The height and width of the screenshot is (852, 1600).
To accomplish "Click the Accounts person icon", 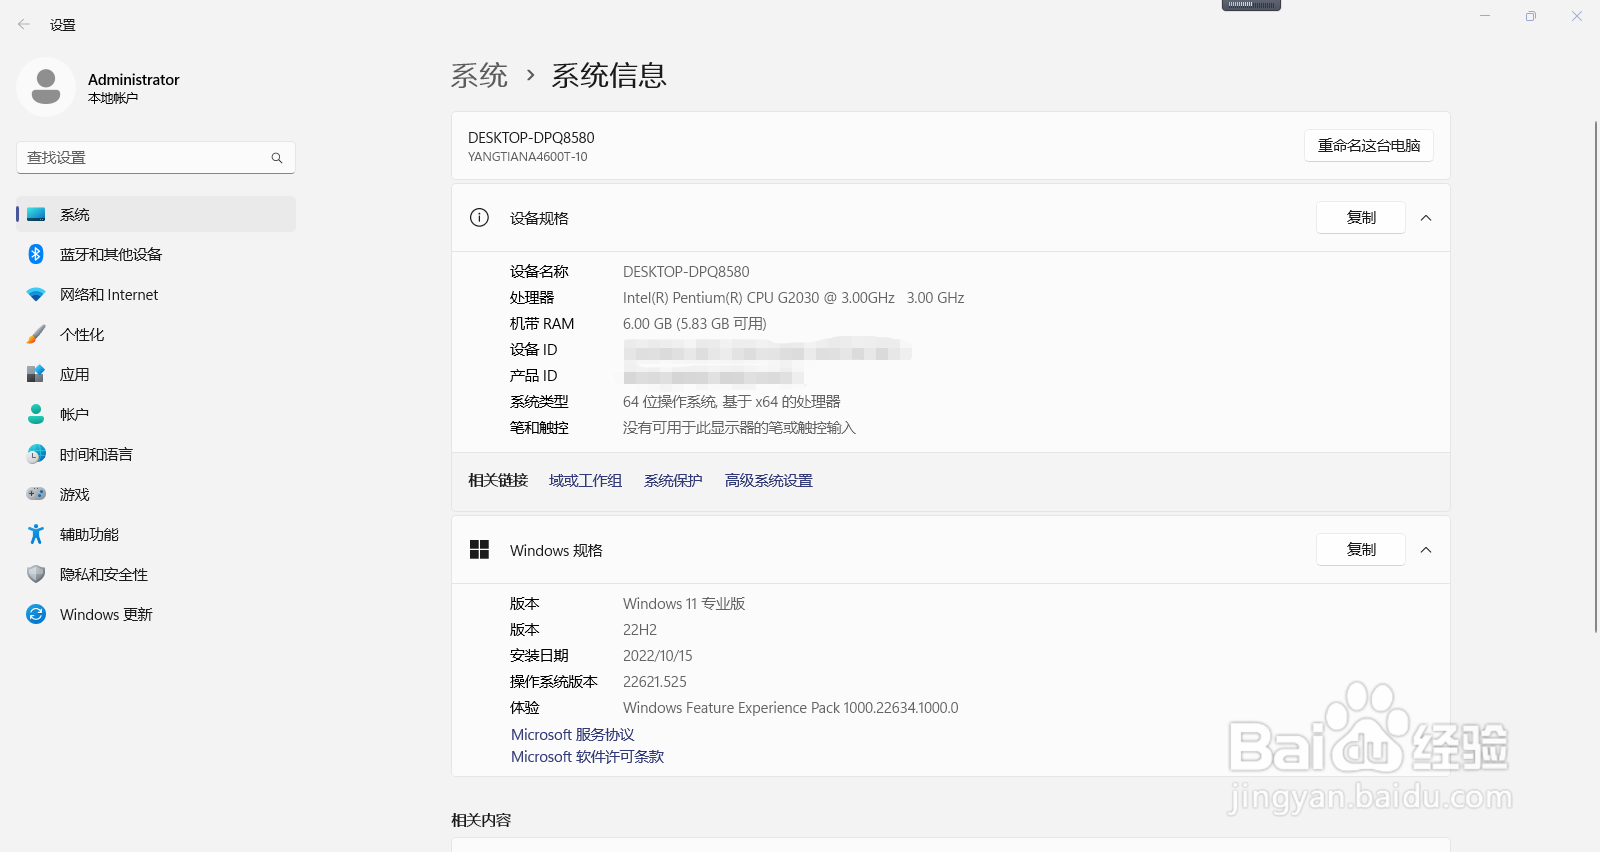I will (x=36, y=414).
